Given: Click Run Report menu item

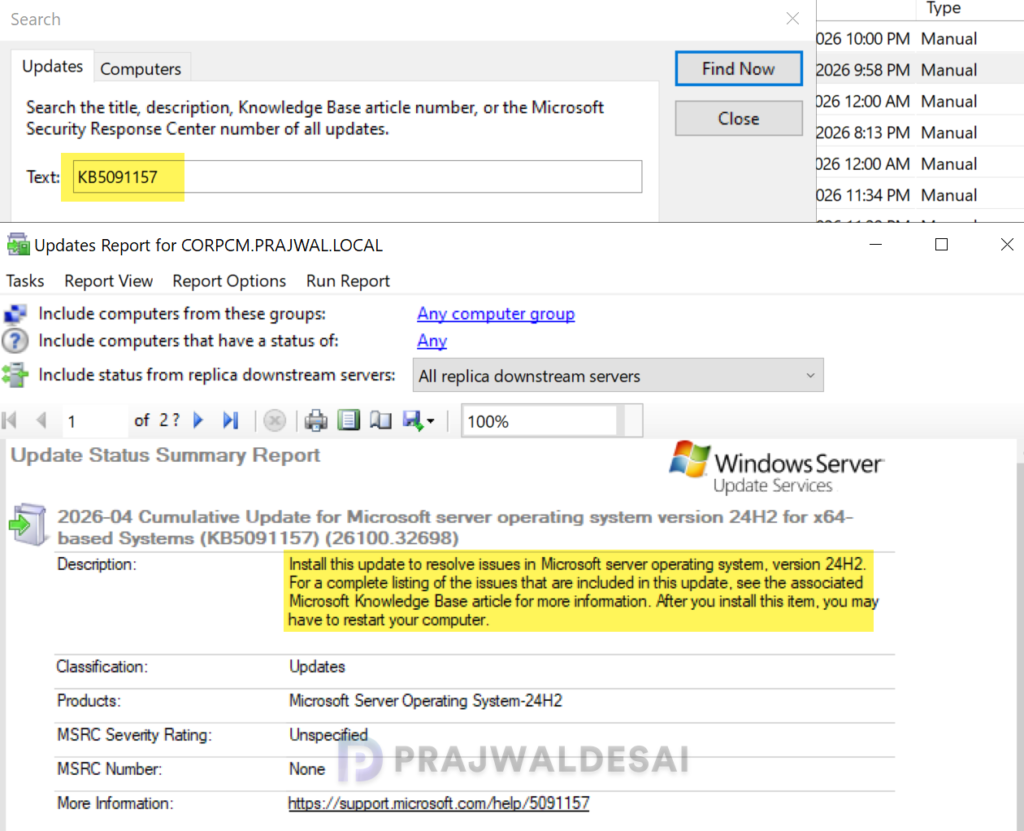Looking at the screenshot, I should [348, 281].
